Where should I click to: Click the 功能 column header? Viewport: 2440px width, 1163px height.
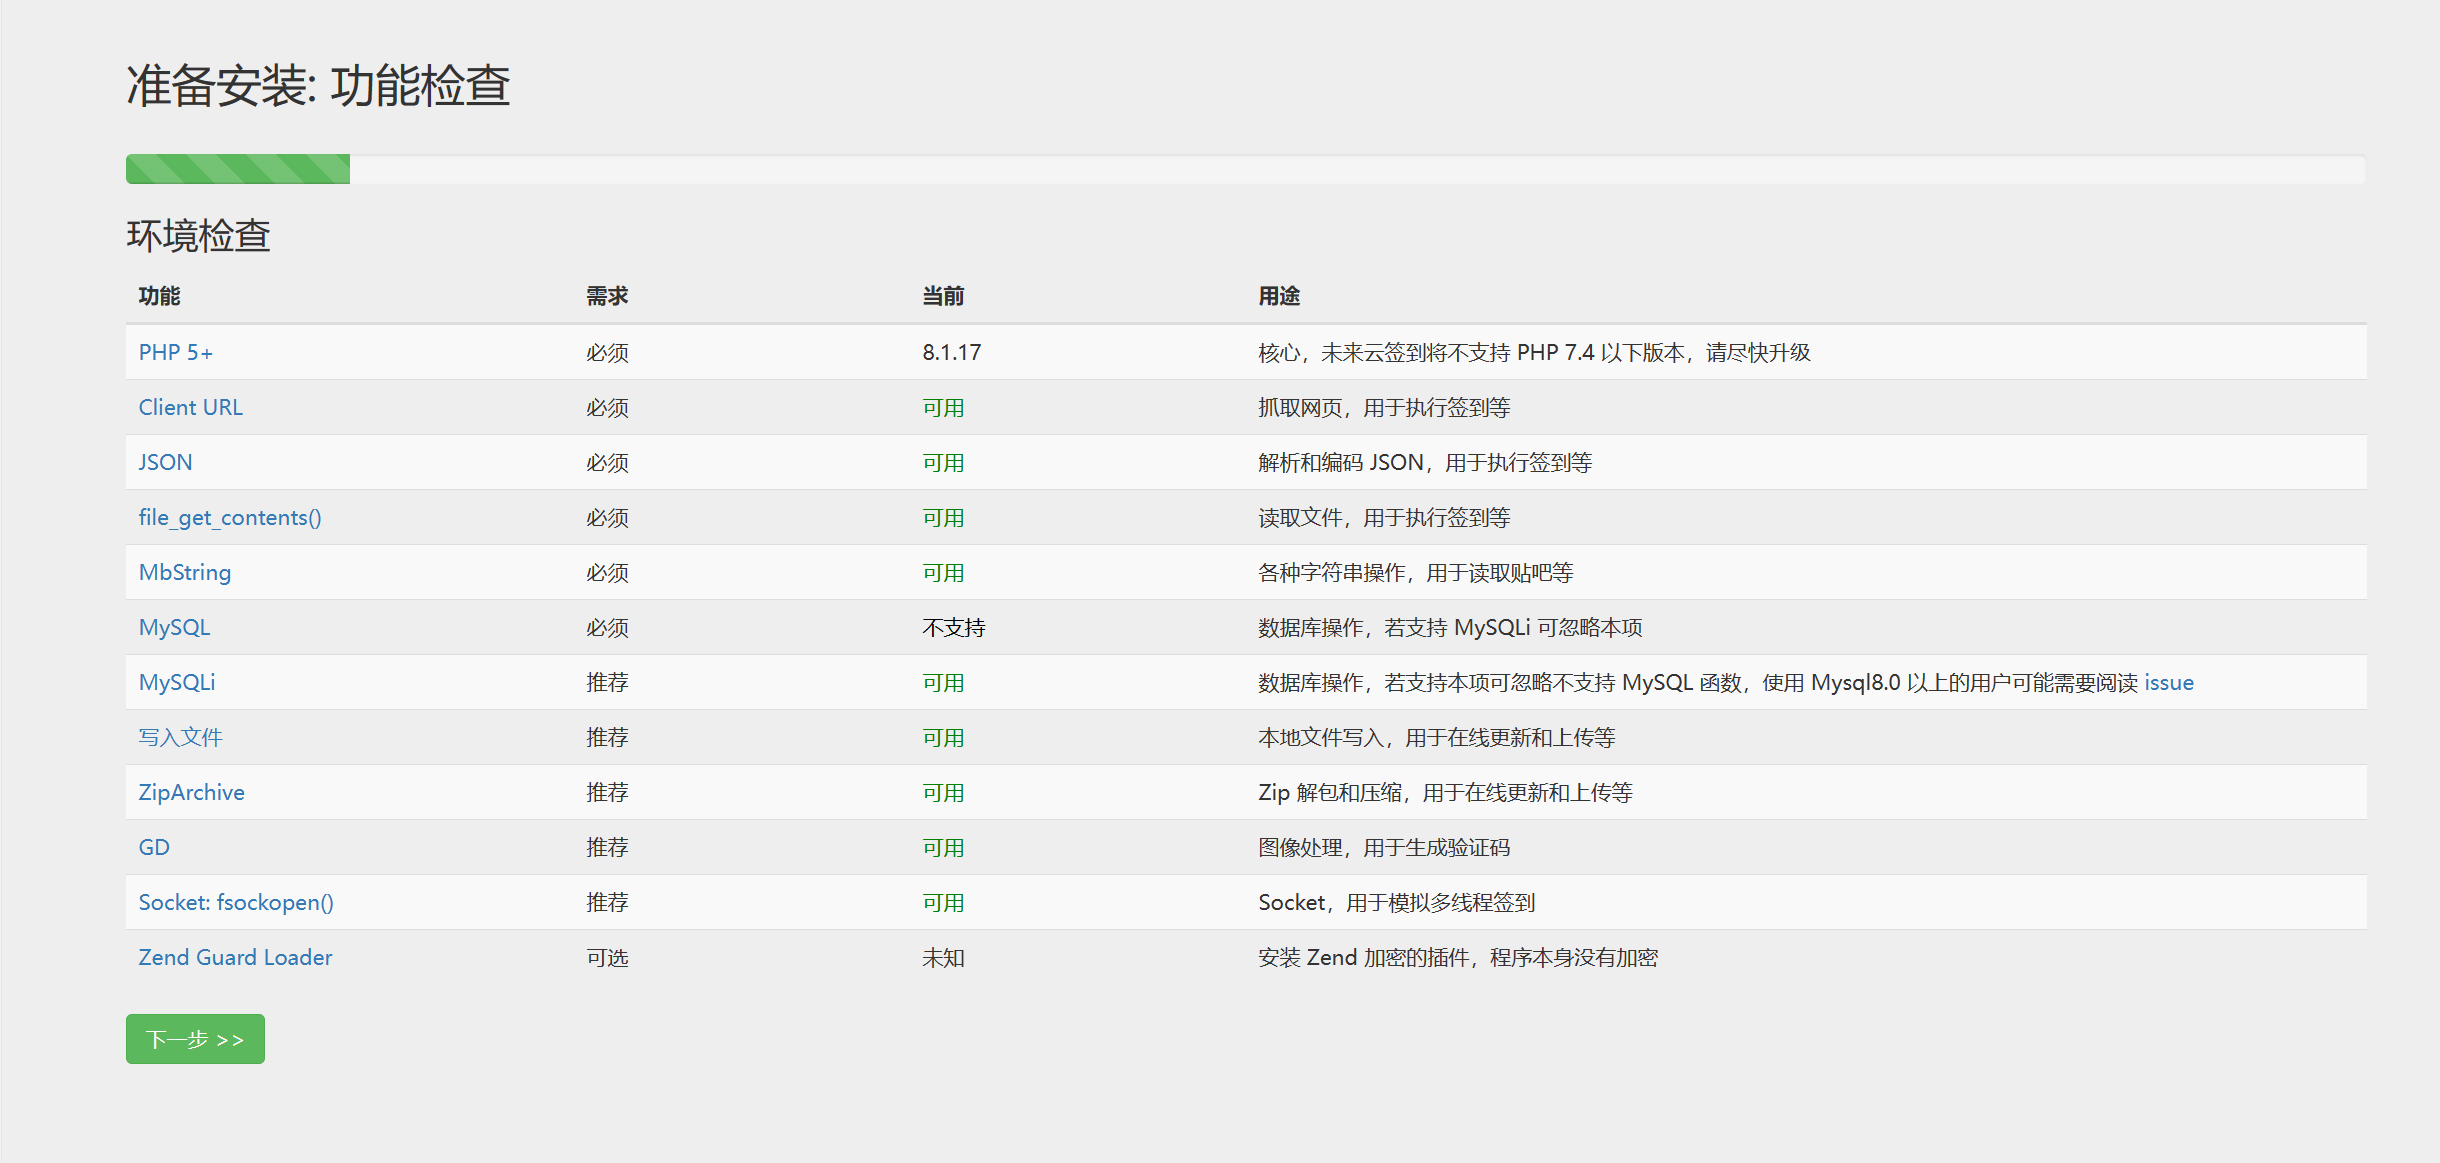pyautogui.click(x=159, y=296)
